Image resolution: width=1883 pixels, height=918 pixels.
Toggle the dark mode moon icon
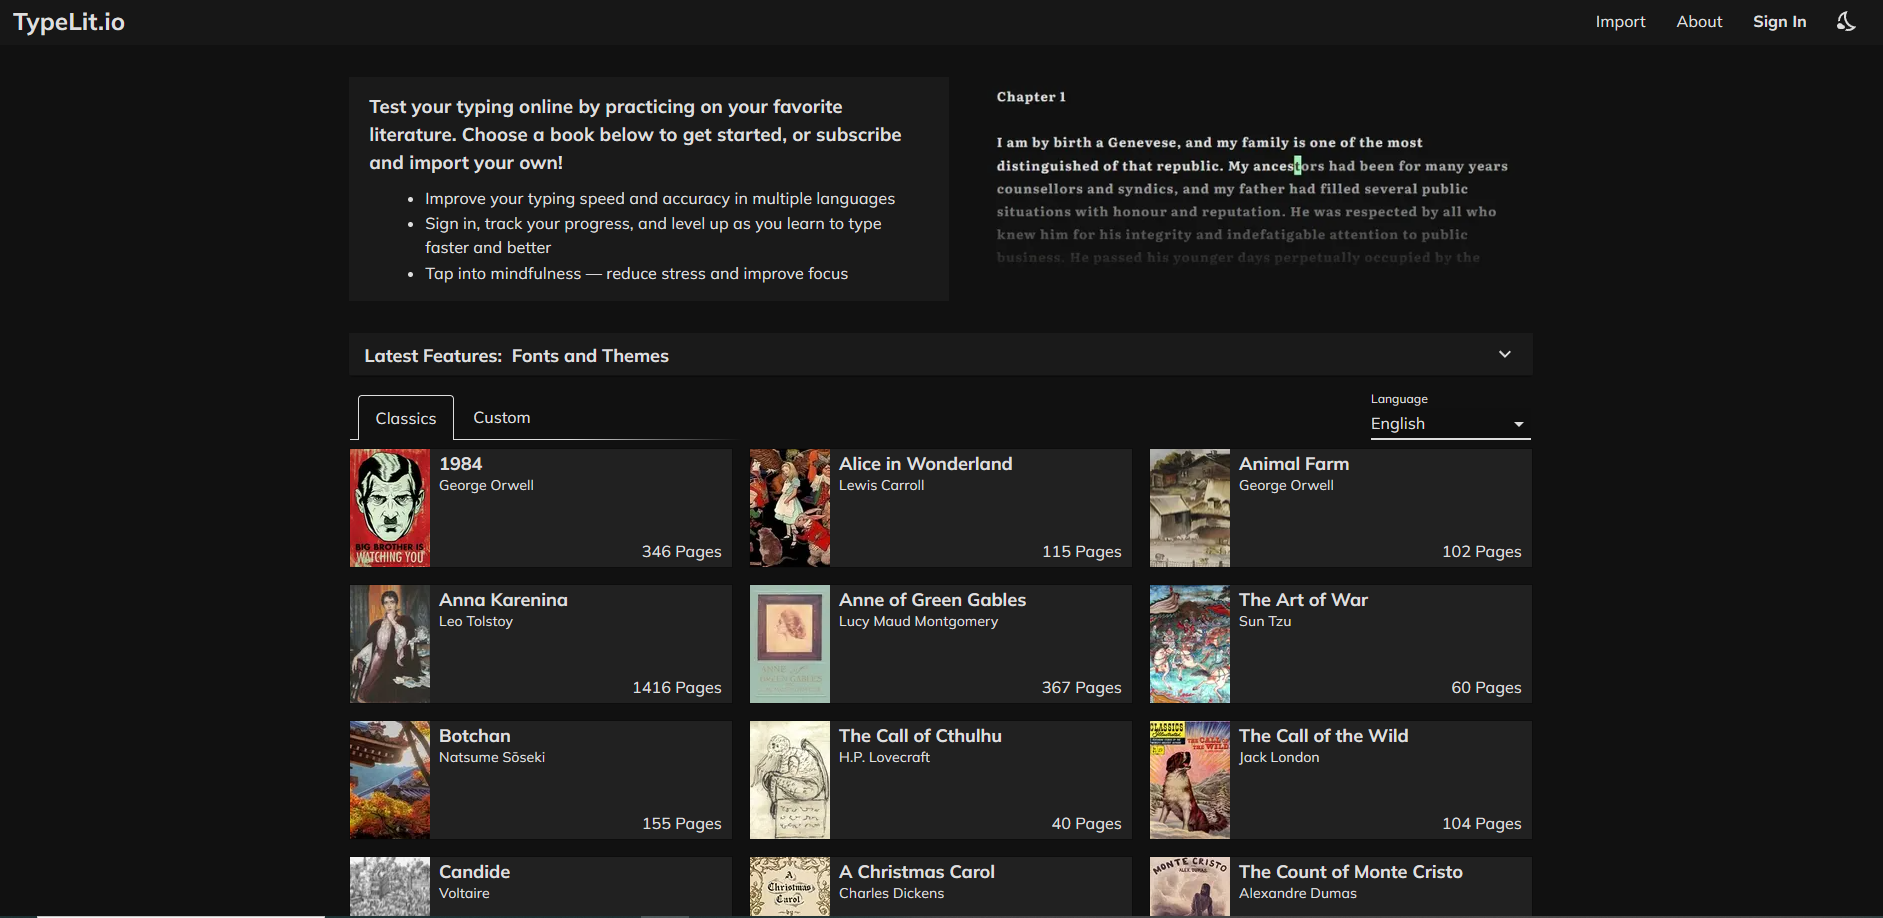click(1846, 22)
